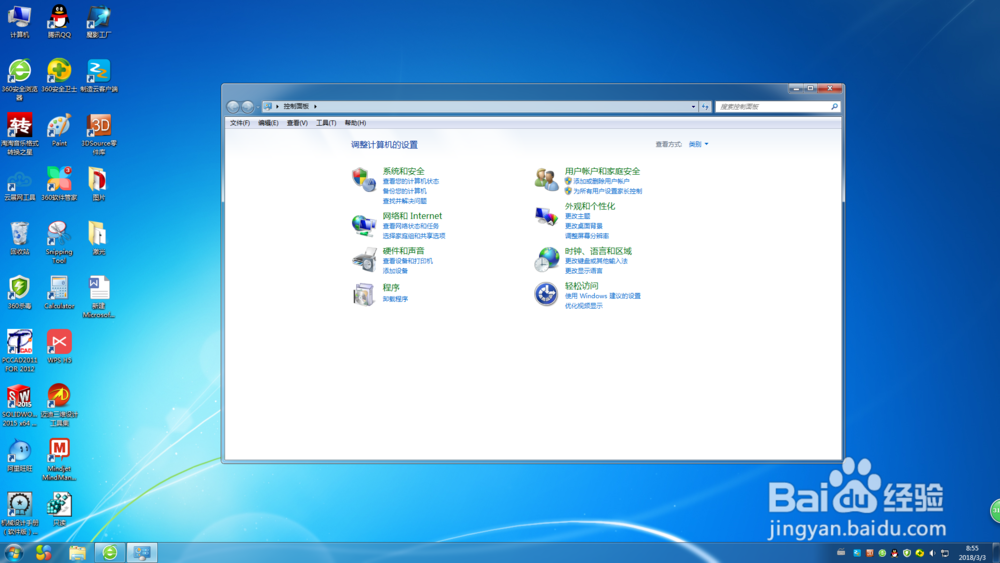
Task: Click the Appearance and Personalization monitor icon
Action: click(547, 216)
